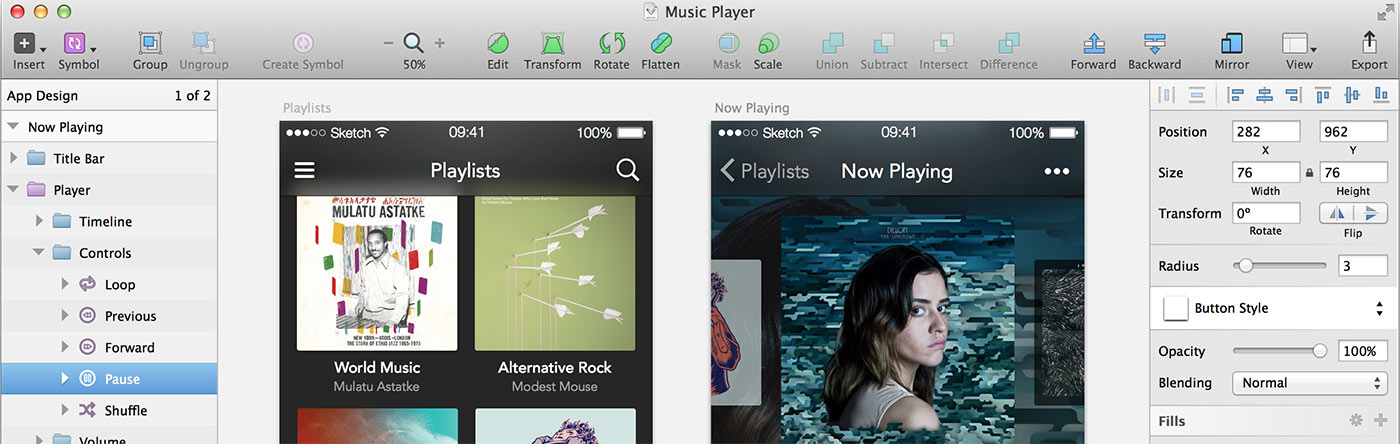Click the Rotate degrees input field

1265,213
